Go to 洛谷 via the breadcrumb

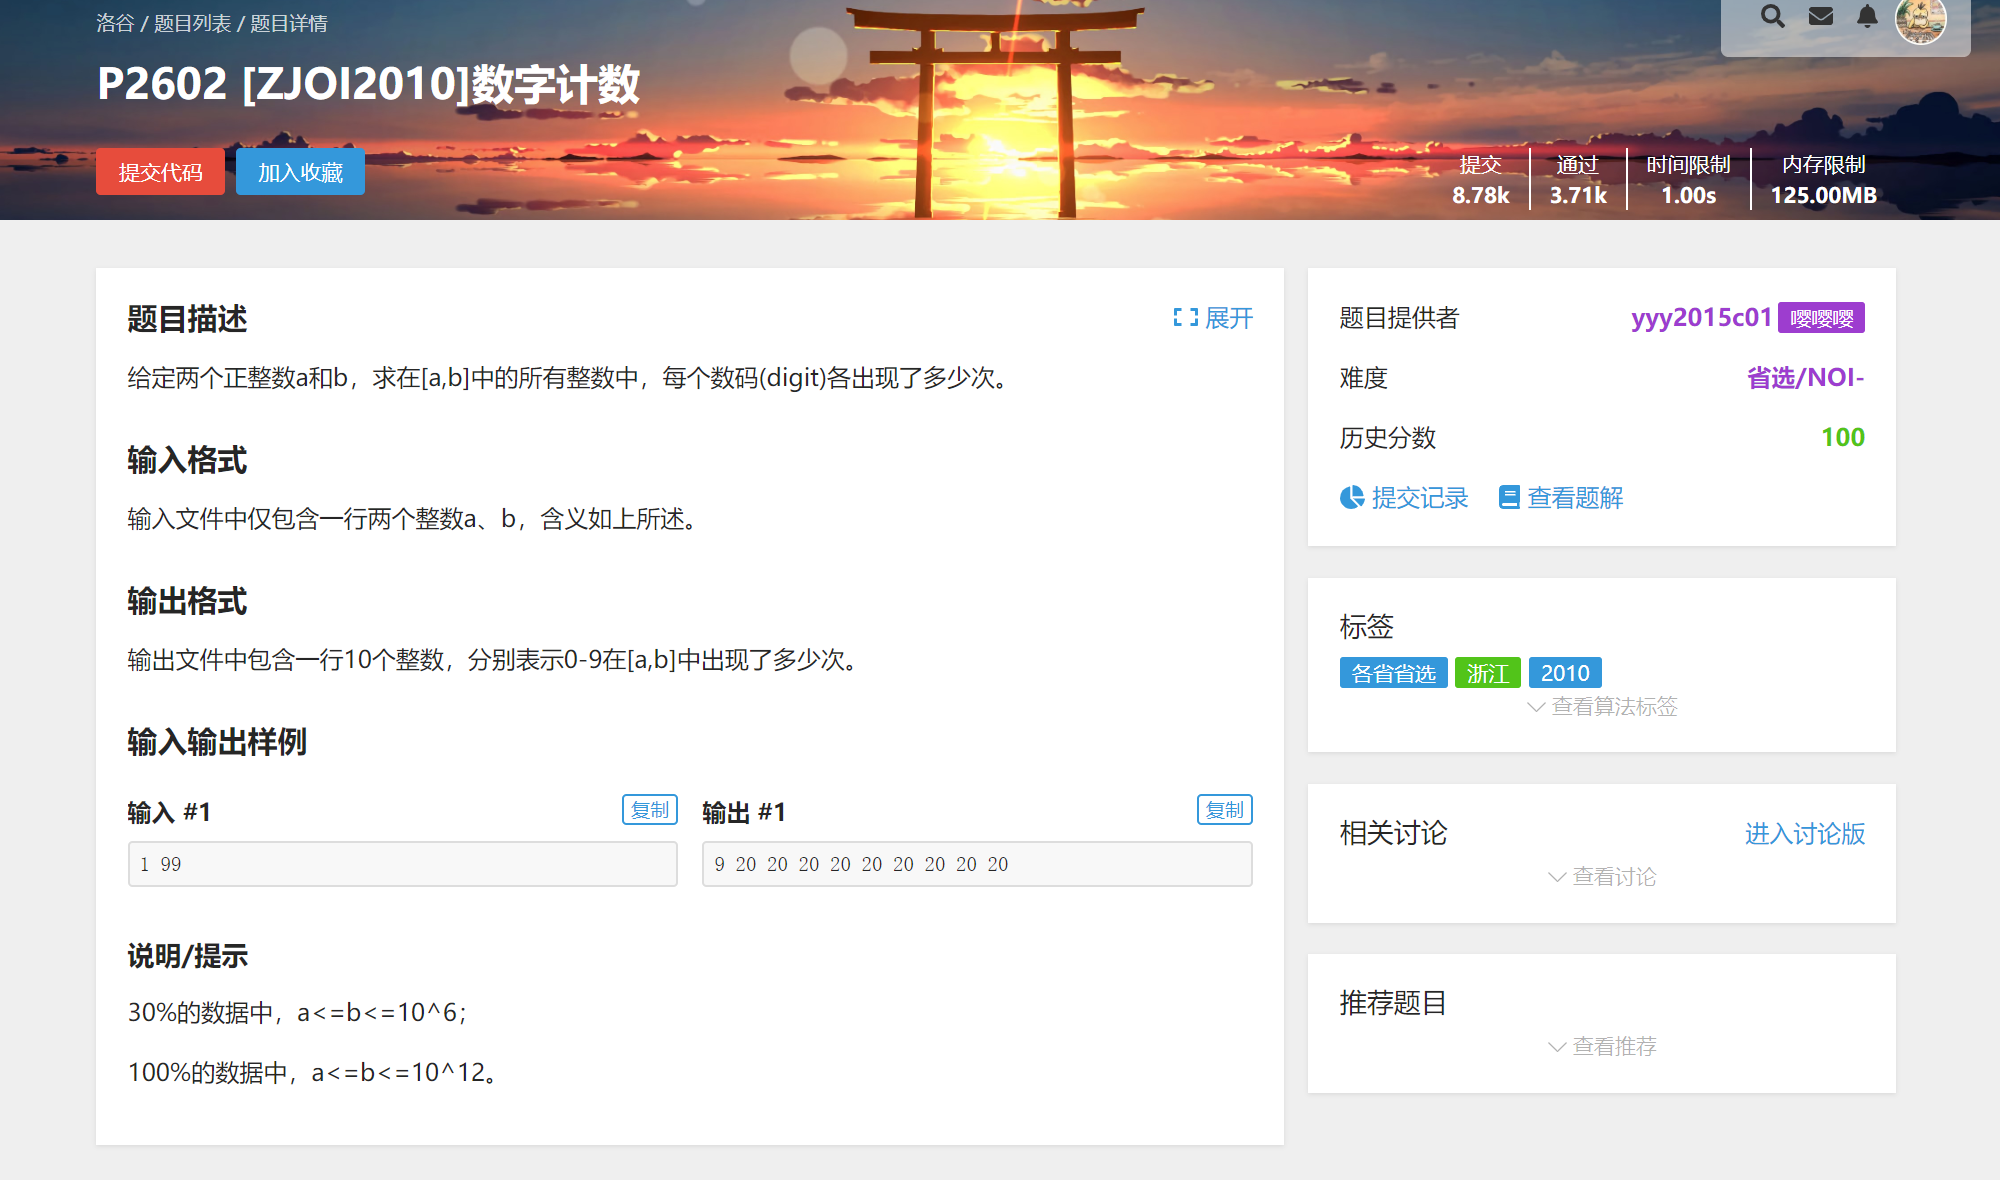pyautogui.click(x=115, y=23)
